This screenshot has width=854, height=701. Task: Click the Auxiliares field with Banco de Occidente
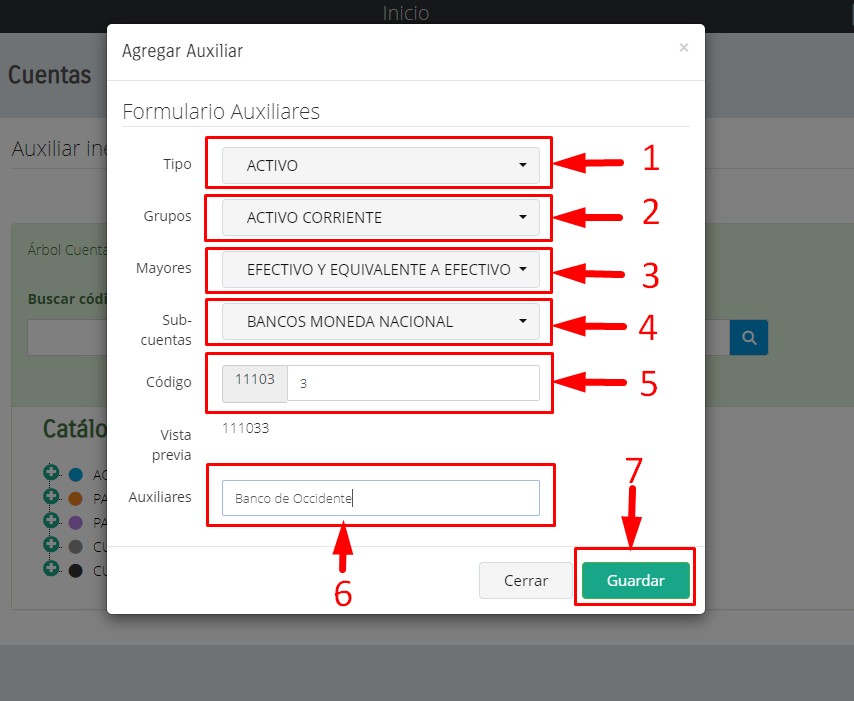(x=381, y=498)
